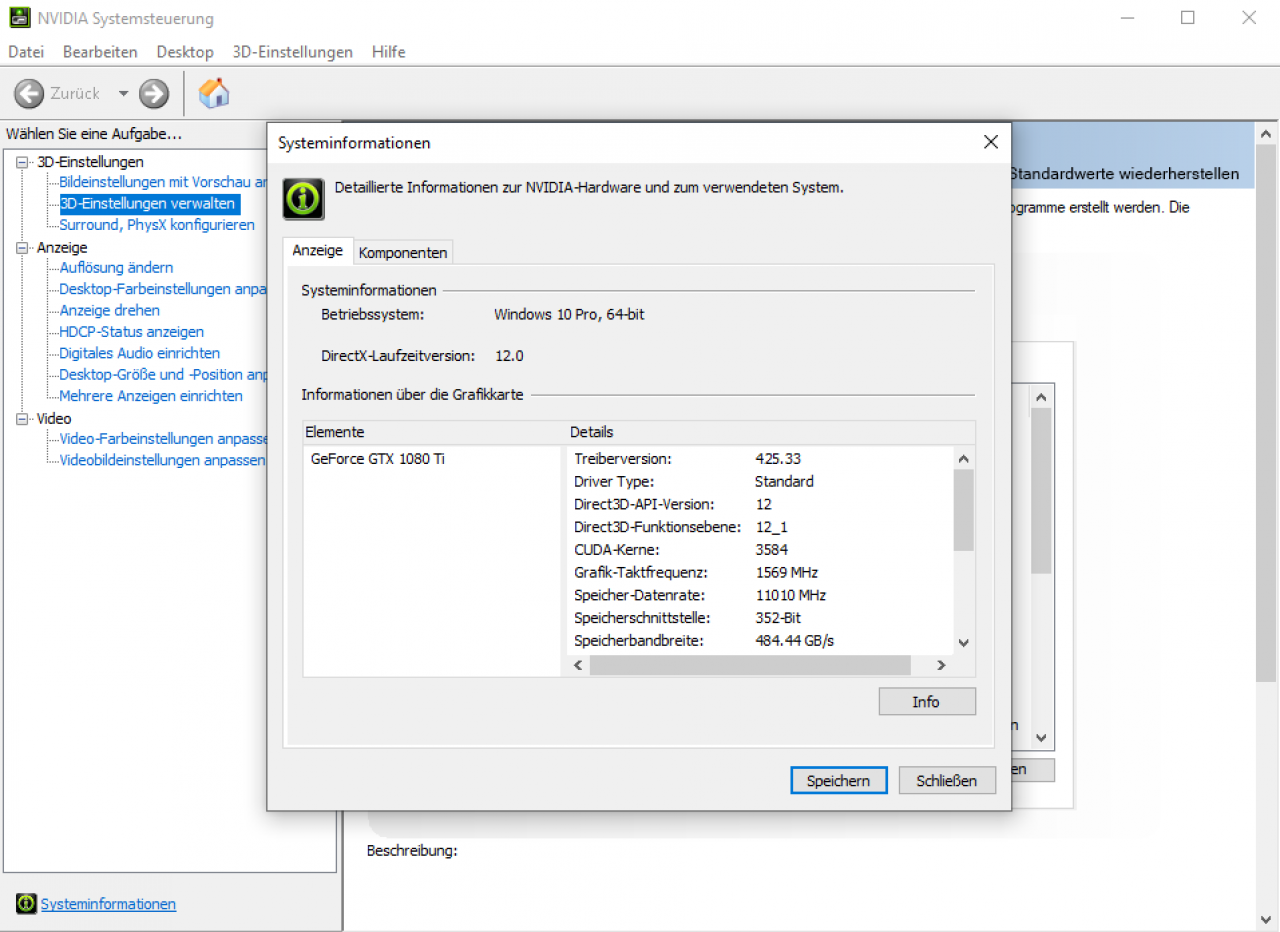Open the back history dropdown arrow
The width and height of the screenshot is (1280, 932).
pyautogui.click(x=123, y=94)
